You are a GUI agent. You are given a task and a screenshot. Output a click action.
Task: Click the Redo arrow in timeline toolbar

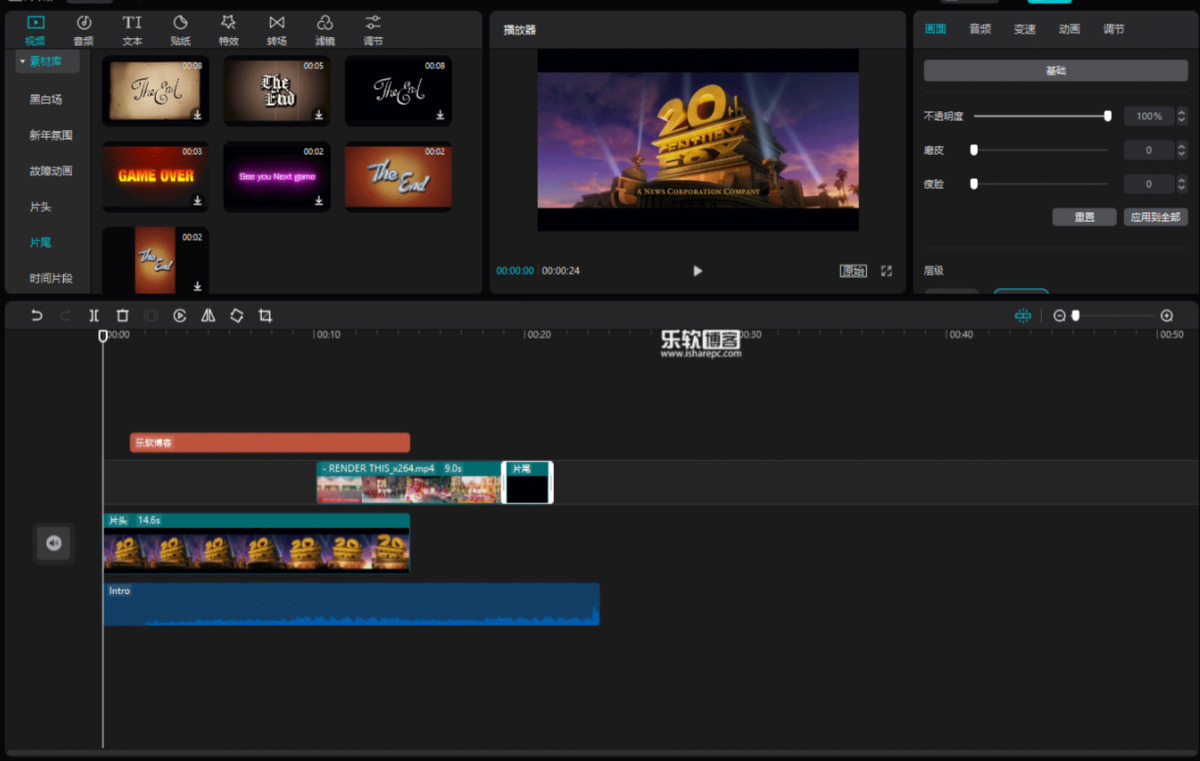pyautogui.click(x=65, y=315)
